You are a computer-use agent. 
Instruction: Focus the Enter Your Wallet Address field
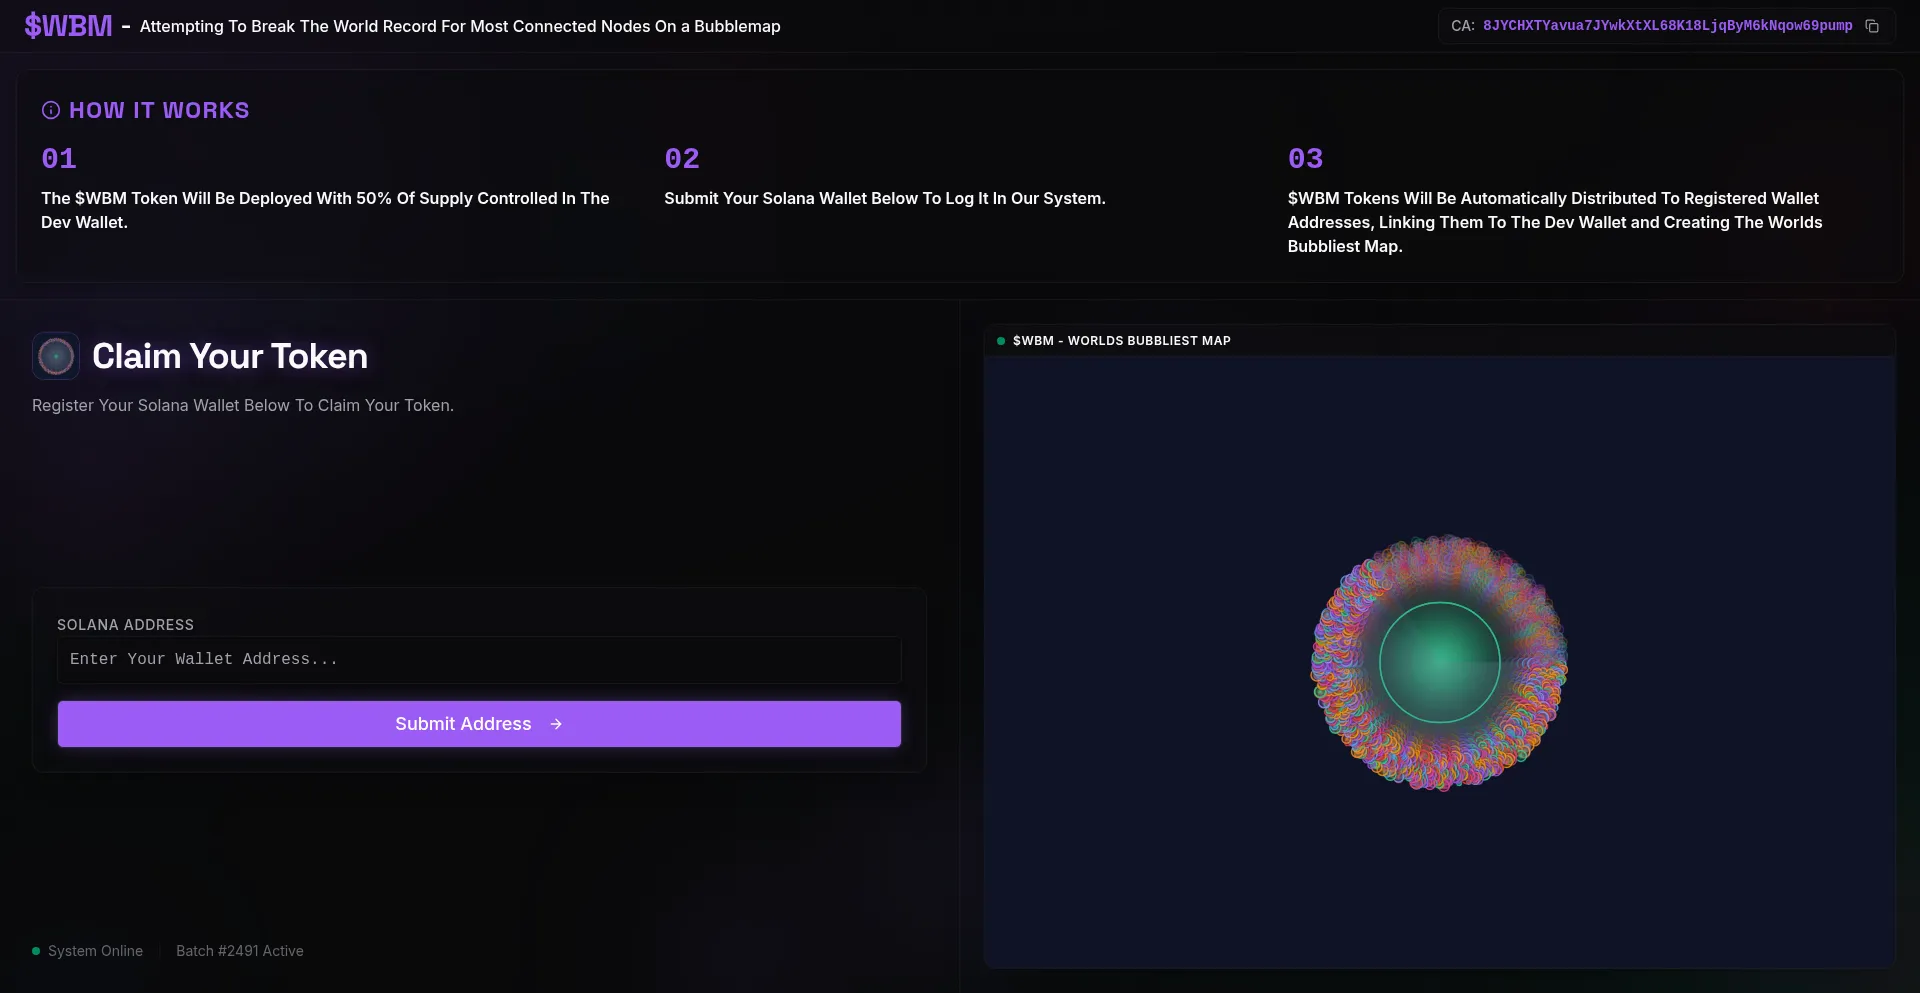pos(479,659)
